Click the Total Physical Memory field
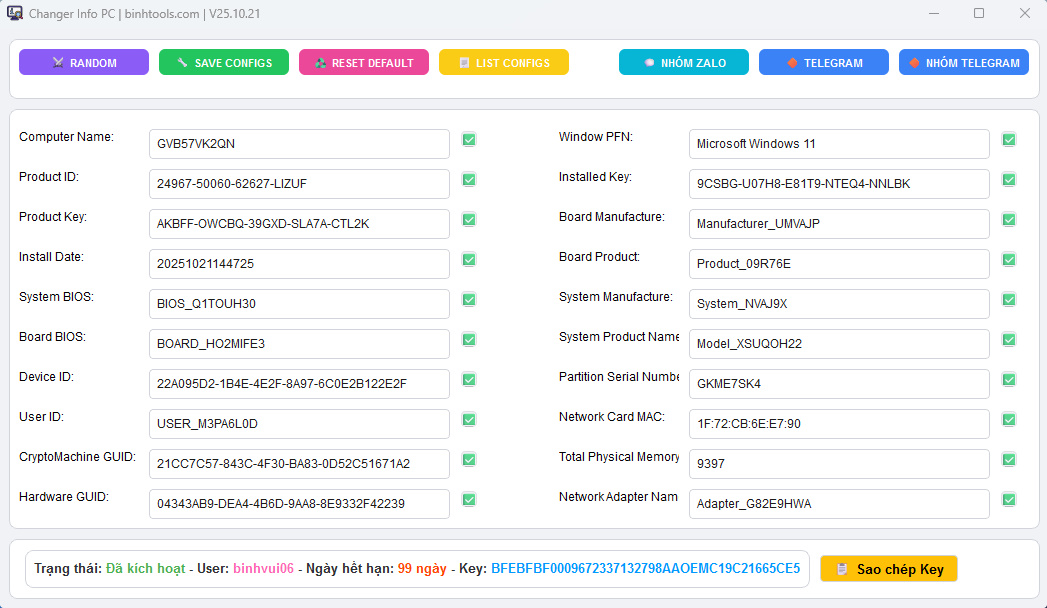The height and width of the screenshot is (608, 1047). tap(839, 464)
